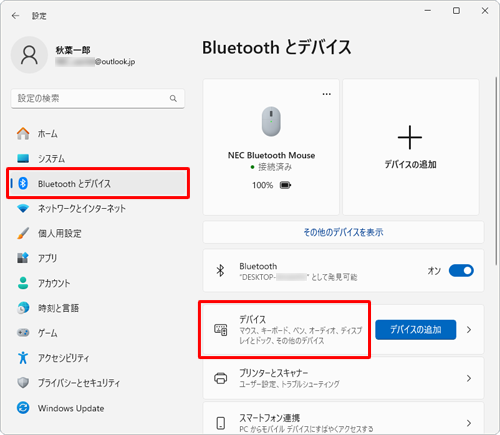Click the Bluetooth とデバイス page heading

click(x=277, y=47)
